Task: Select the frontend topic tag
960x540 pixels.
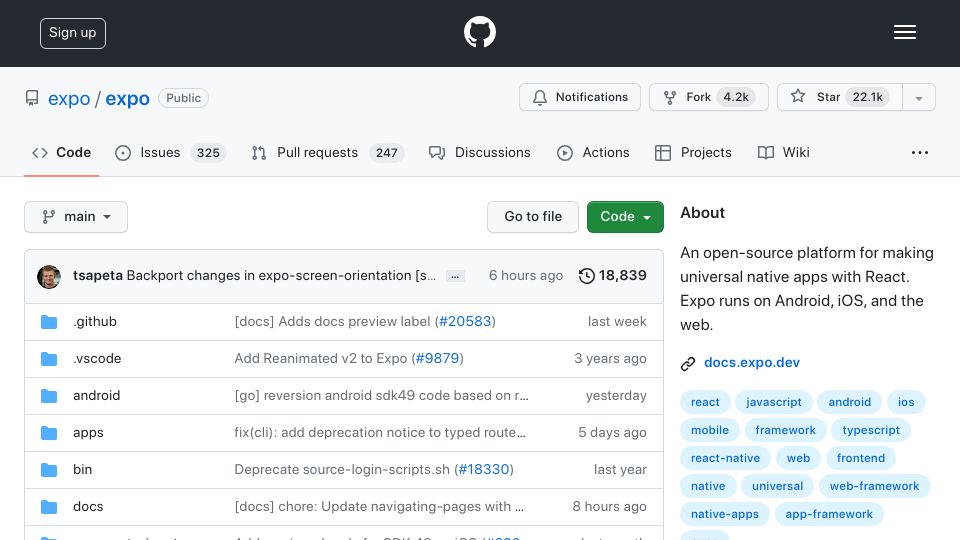Action: (861, 459)
